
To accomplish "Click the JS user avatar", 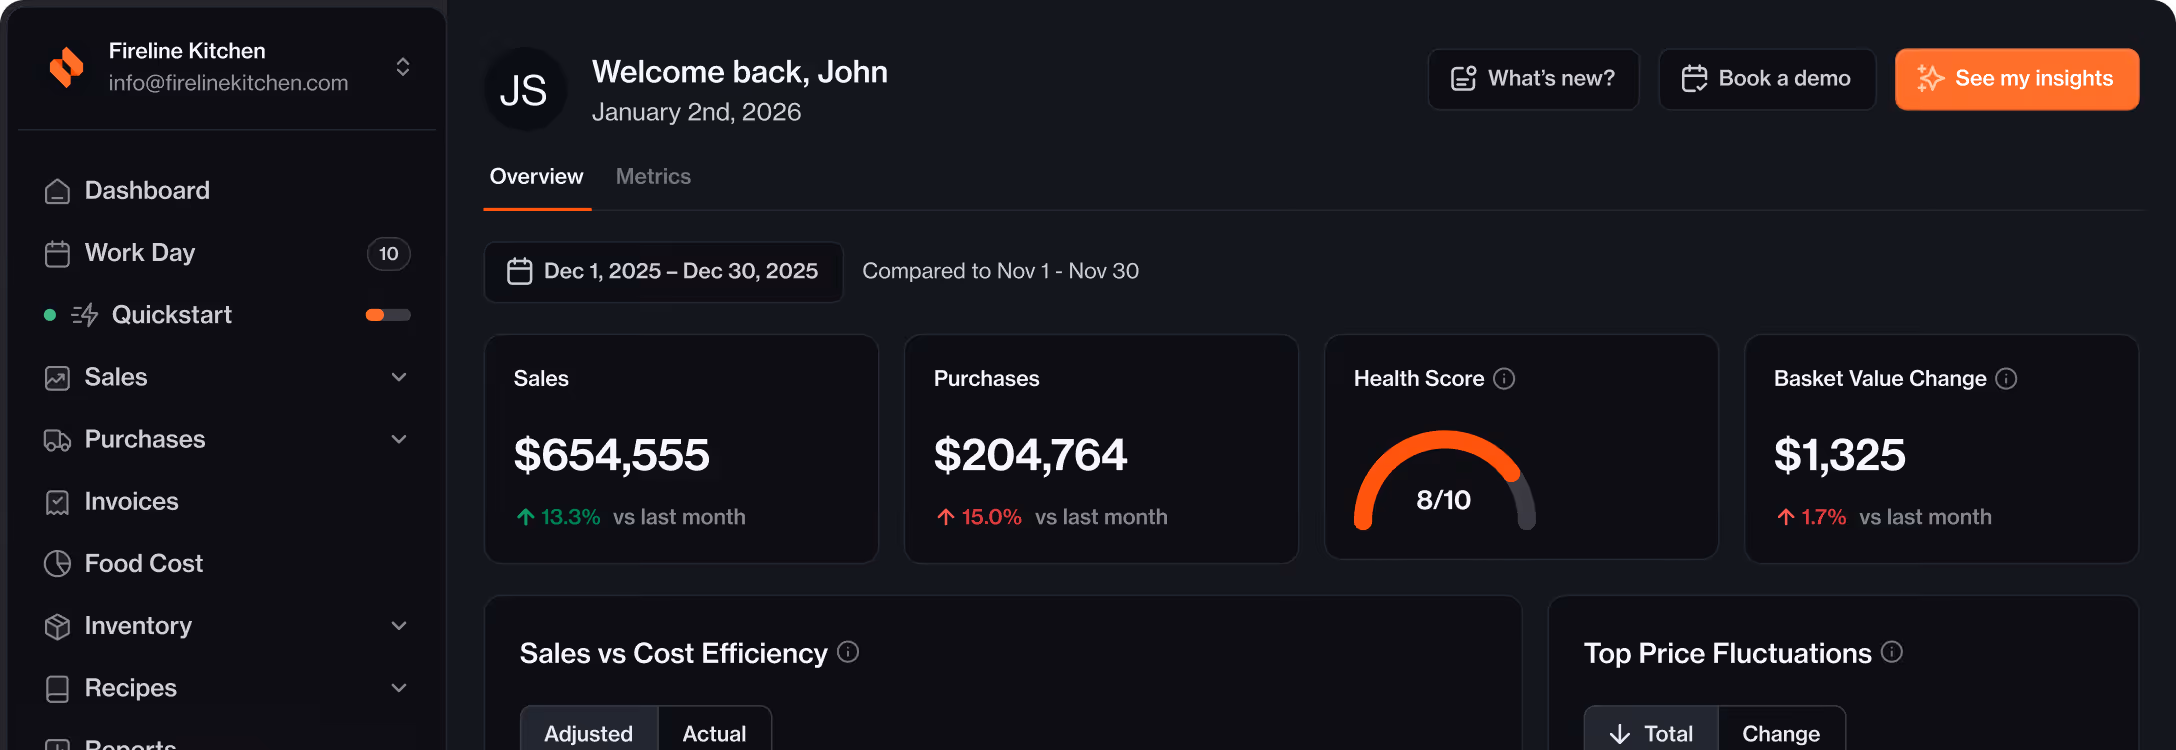I will [x=524, y=90].
